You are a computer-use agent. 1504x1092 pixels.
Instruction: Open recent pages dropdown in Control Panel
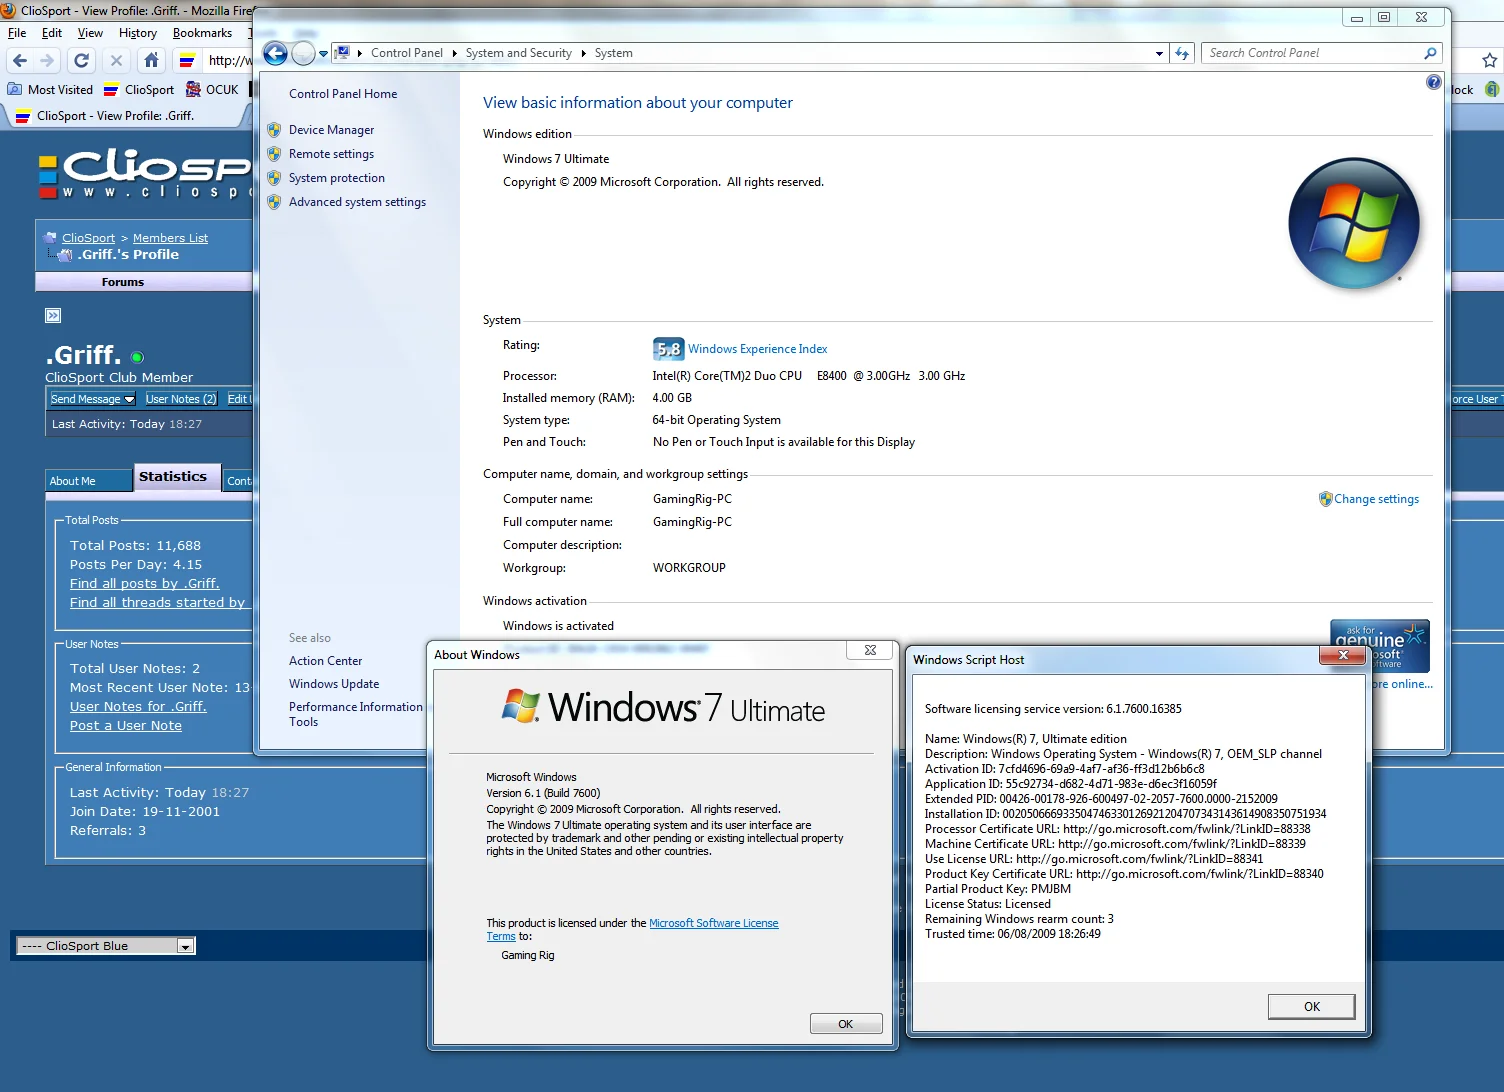click(323, 54)
